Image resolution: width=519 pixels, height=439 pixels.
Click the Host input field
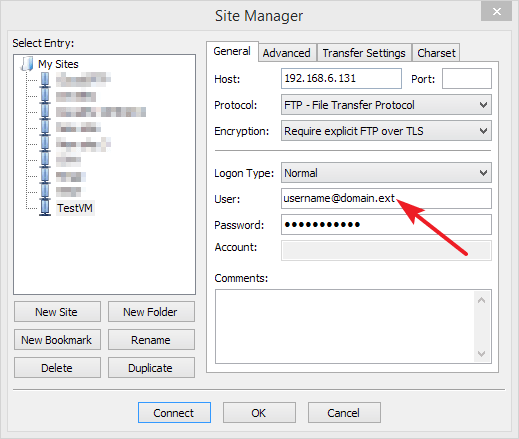[x=341, y=79]
